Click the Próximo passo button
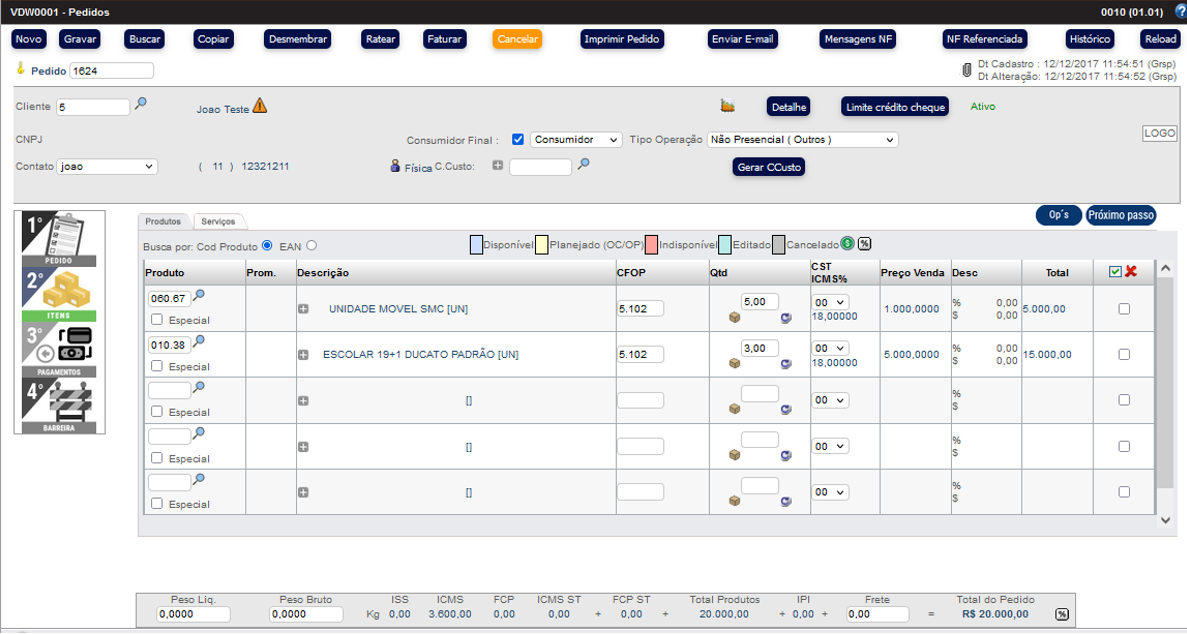Viewport: 1187px width, 634px height. [x=1121, y=215]
